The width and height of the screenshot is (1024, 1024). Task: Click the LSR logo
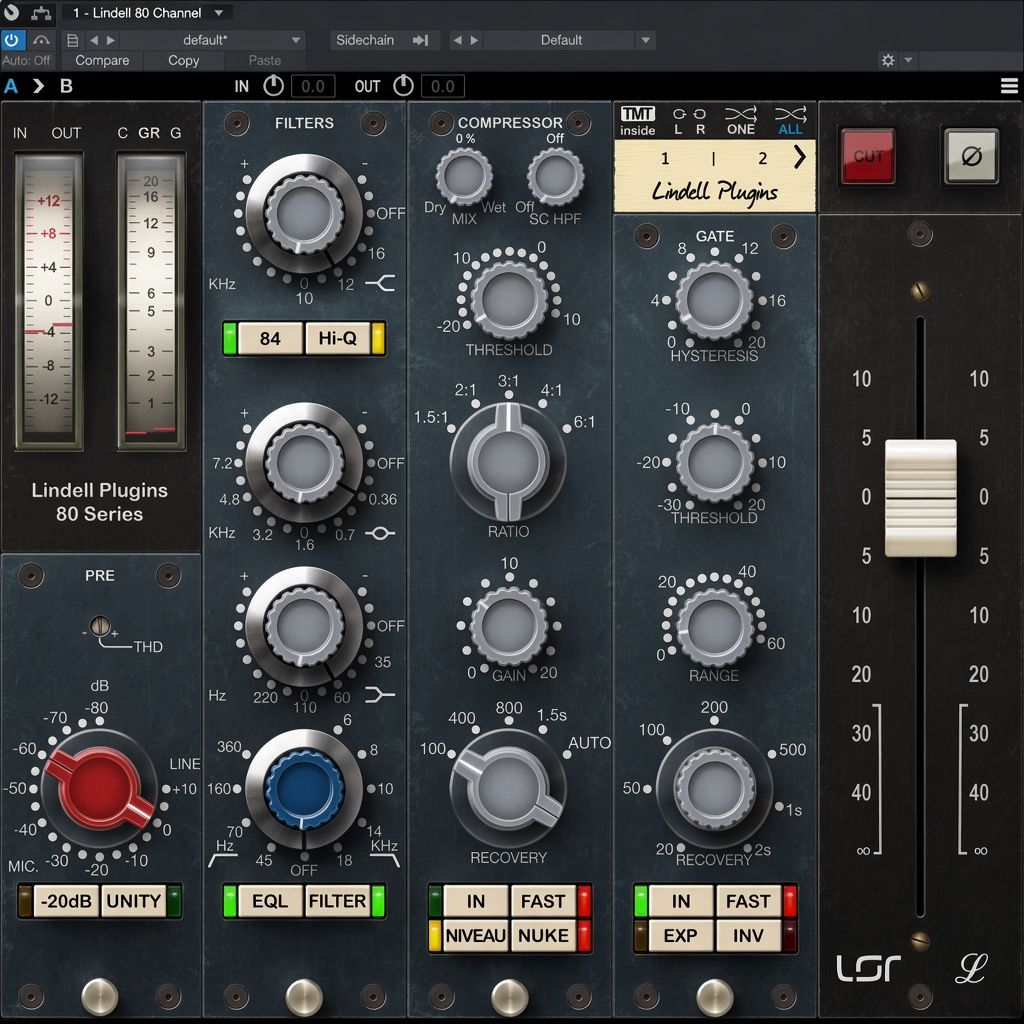868,968
